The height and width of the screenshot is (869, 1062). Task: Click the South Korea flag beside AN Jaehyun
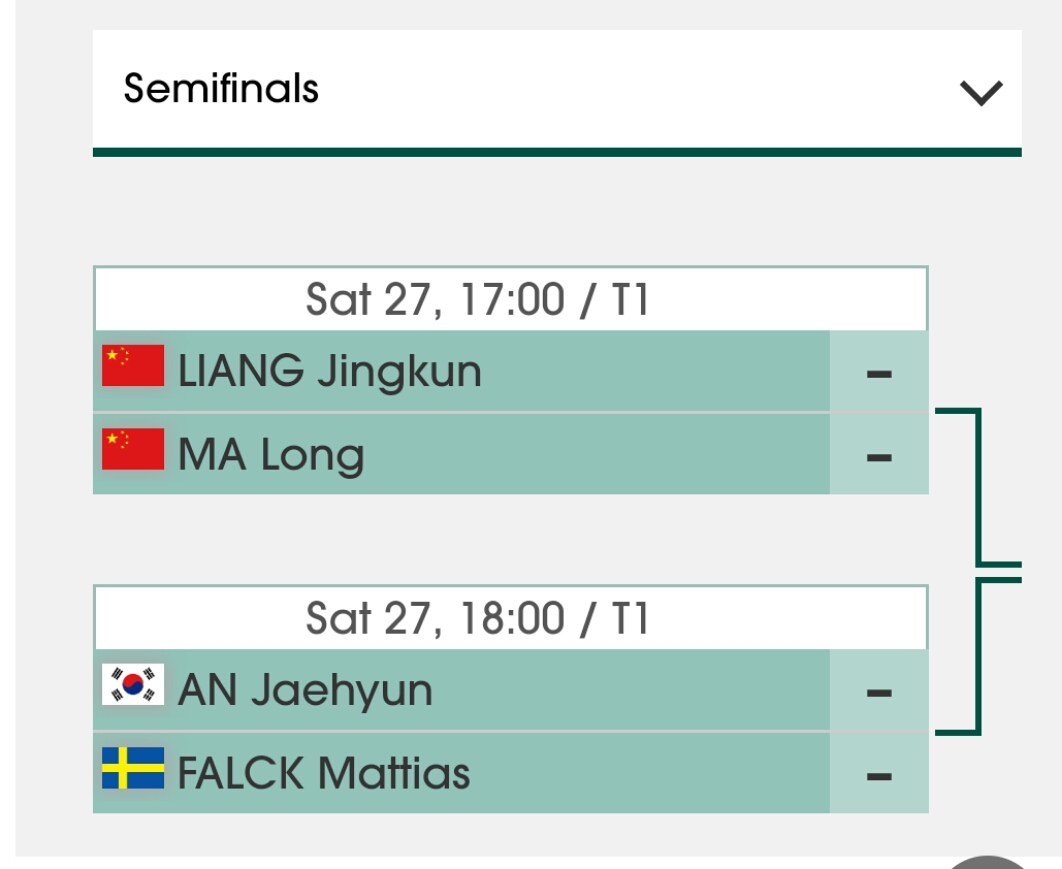pyautogui.click(x=133, y=684)
